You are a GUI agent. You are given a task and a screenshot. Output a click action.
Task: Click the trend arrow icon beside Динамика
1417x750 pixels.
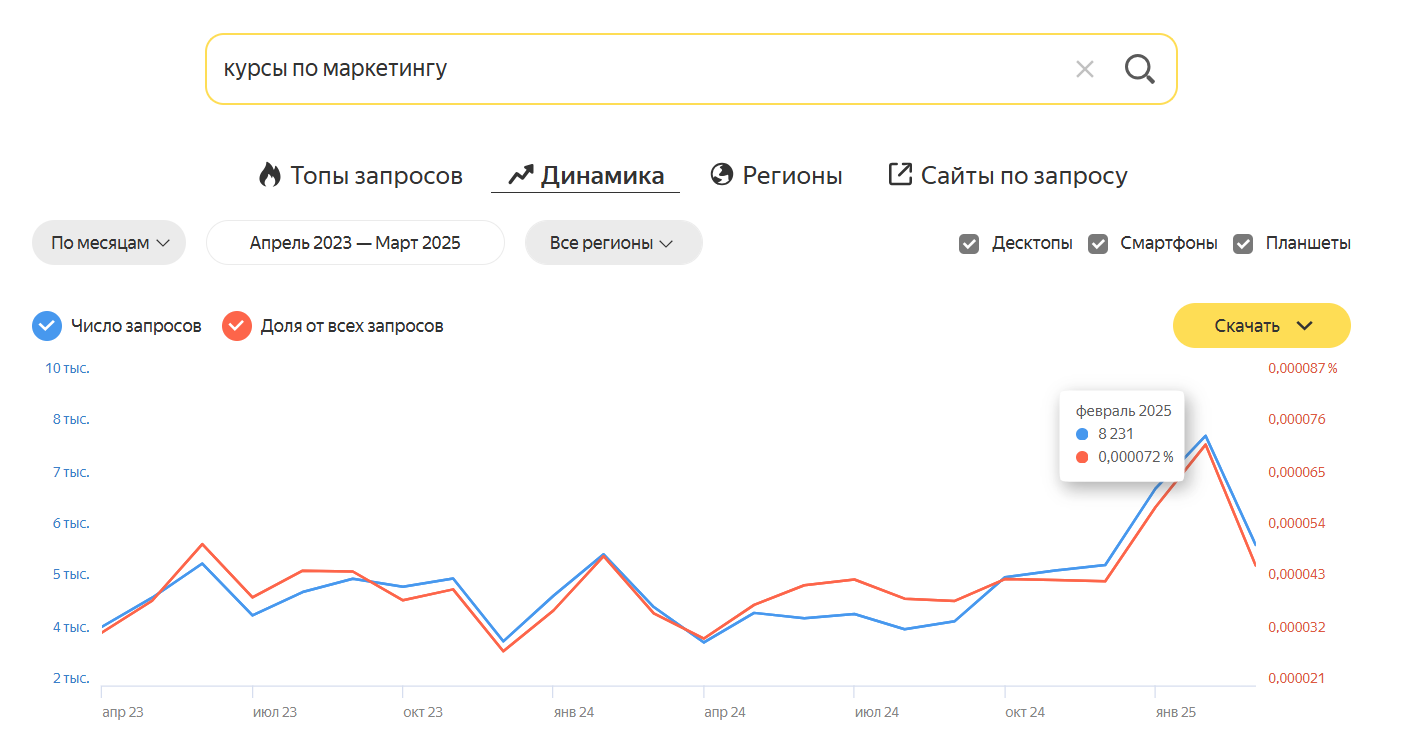(521, 176)
